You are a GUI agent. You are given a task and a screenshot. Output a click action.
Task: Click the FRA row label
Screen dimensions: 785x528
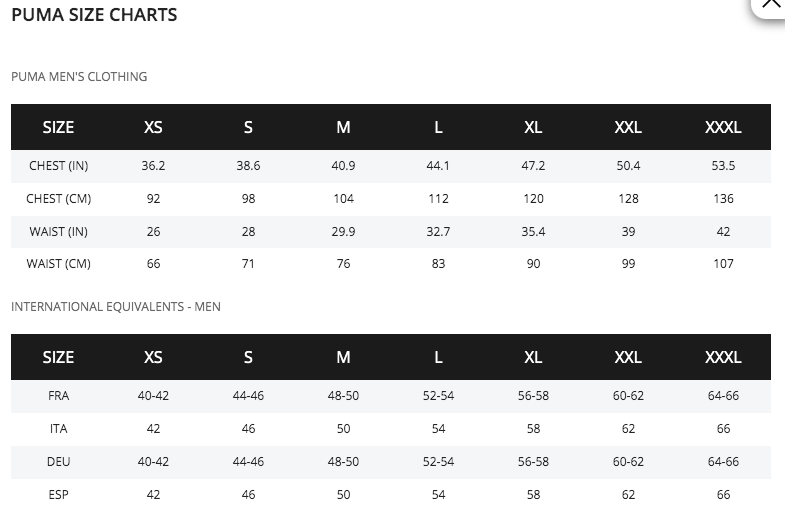[59, 396]
